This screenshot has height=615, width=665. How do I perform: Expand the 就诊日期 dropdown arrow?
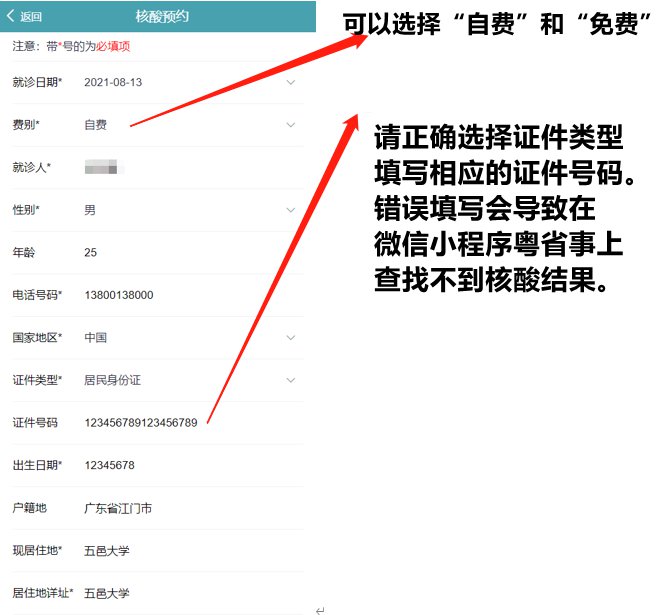(x=291, y=82)
